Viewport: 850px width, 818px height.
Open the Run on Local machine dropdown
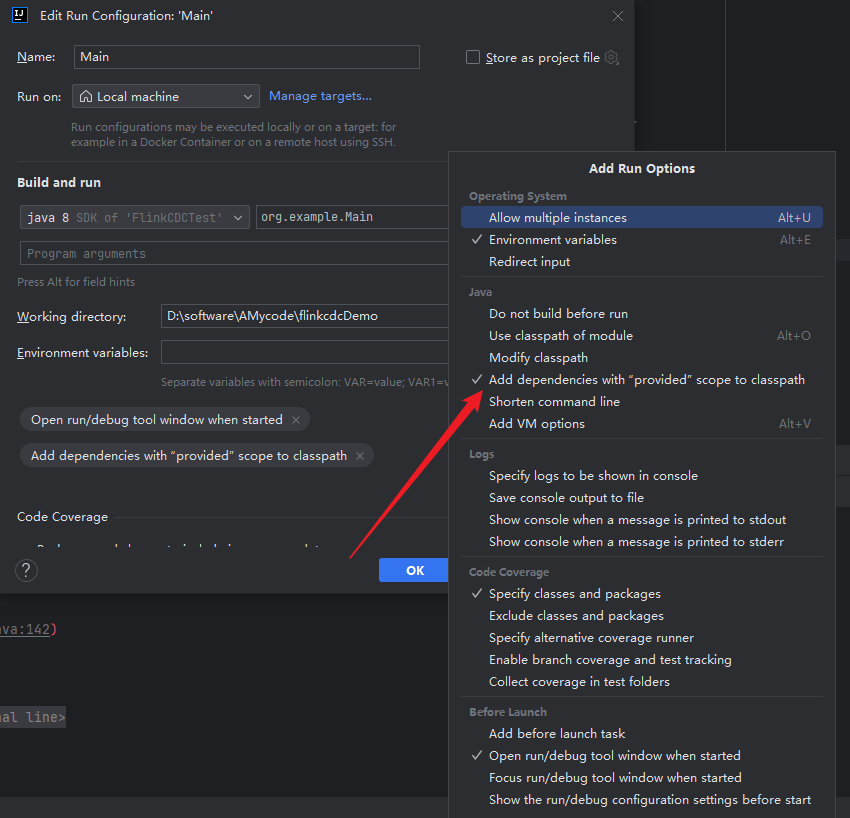click(165, 97)
